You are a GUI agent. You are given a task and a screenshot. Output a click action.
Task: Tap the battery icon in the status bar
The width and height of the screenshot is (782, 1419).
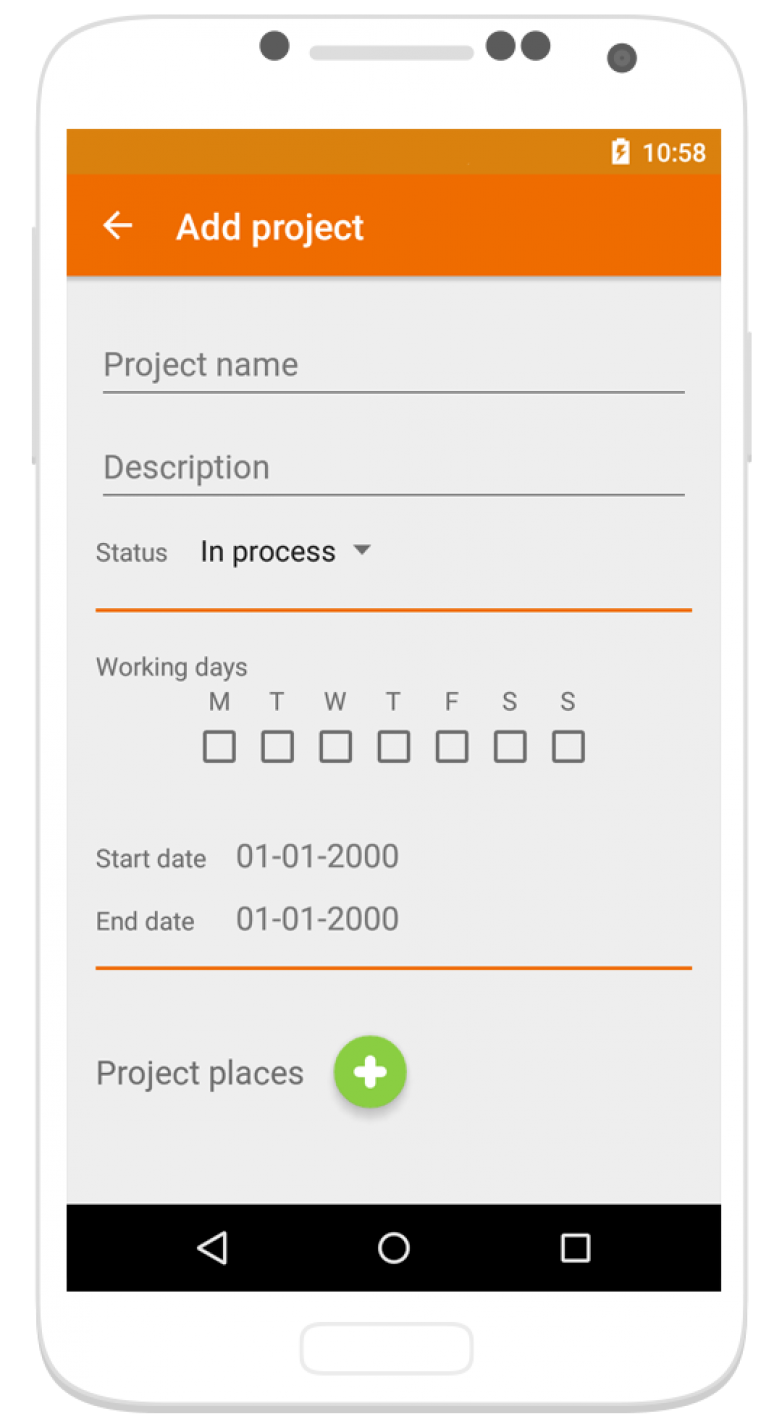(622, 152)
